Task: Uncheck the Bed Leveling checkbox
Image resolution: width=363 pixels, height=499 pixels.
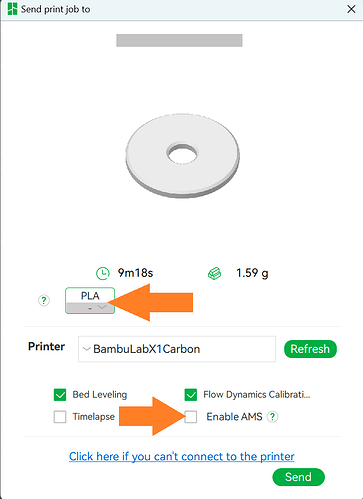Action: [60, 395]
